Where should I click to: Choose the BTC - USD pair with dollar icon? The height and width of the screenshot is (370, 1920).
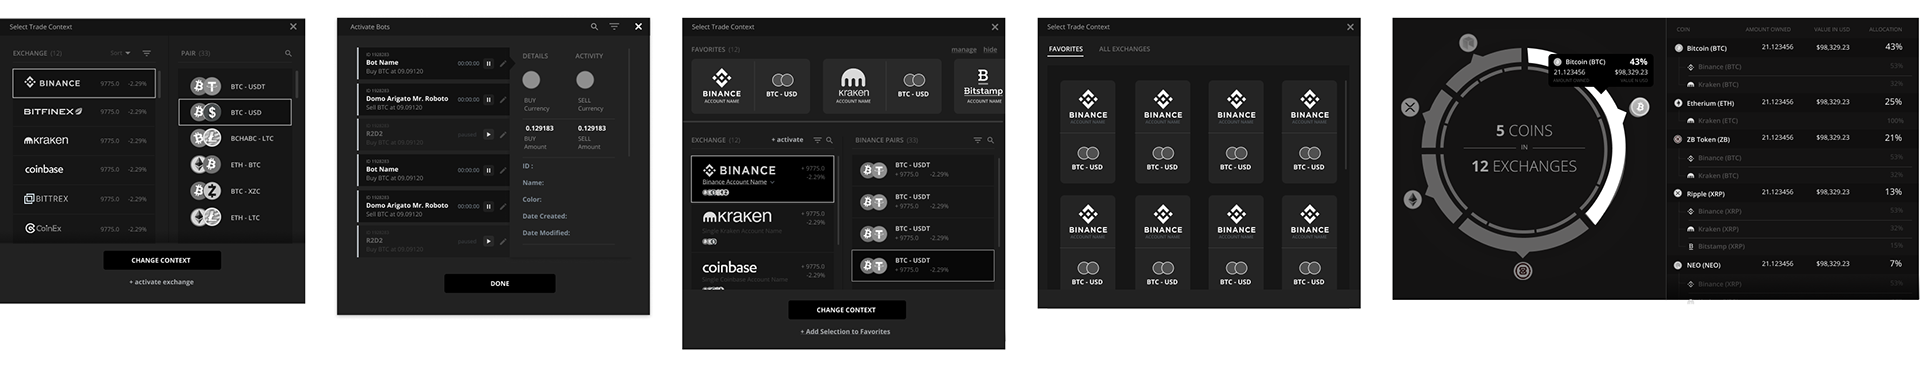click(x=235, y=112)
